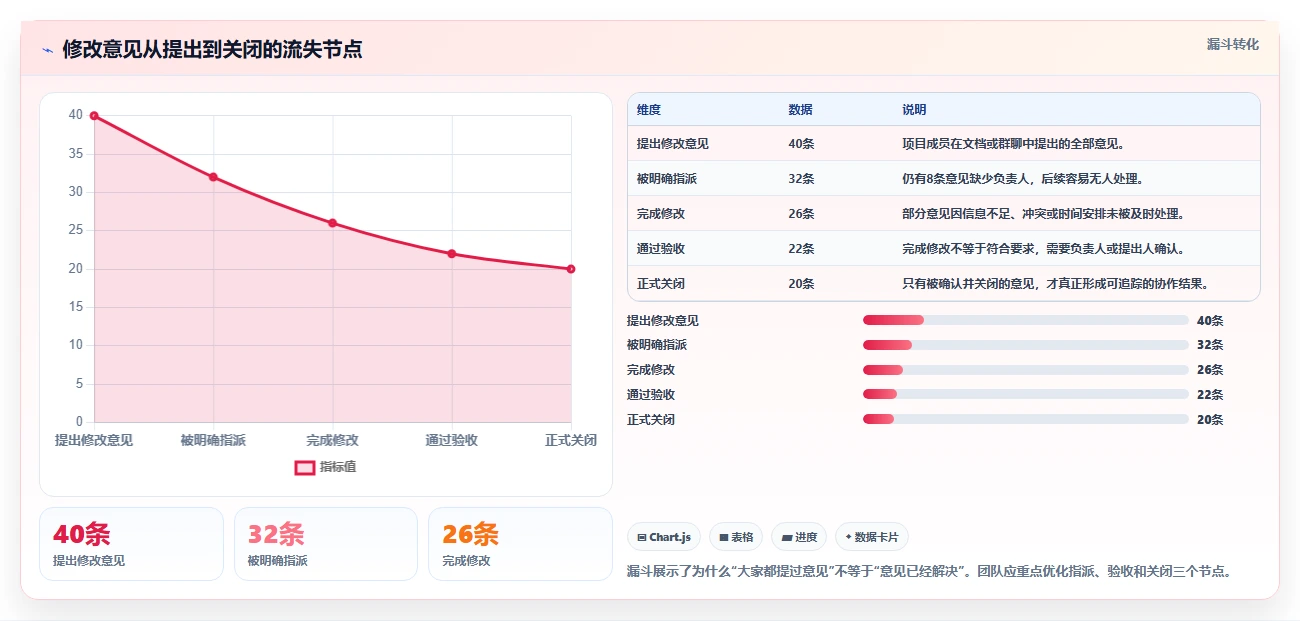Click the 数据 column header

[x=800, y=110]
